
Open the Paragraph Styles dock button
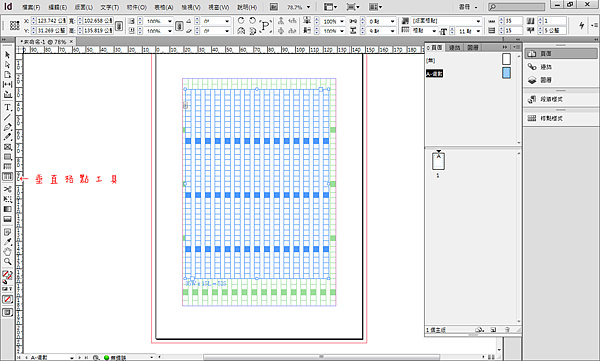coord(561,99)
